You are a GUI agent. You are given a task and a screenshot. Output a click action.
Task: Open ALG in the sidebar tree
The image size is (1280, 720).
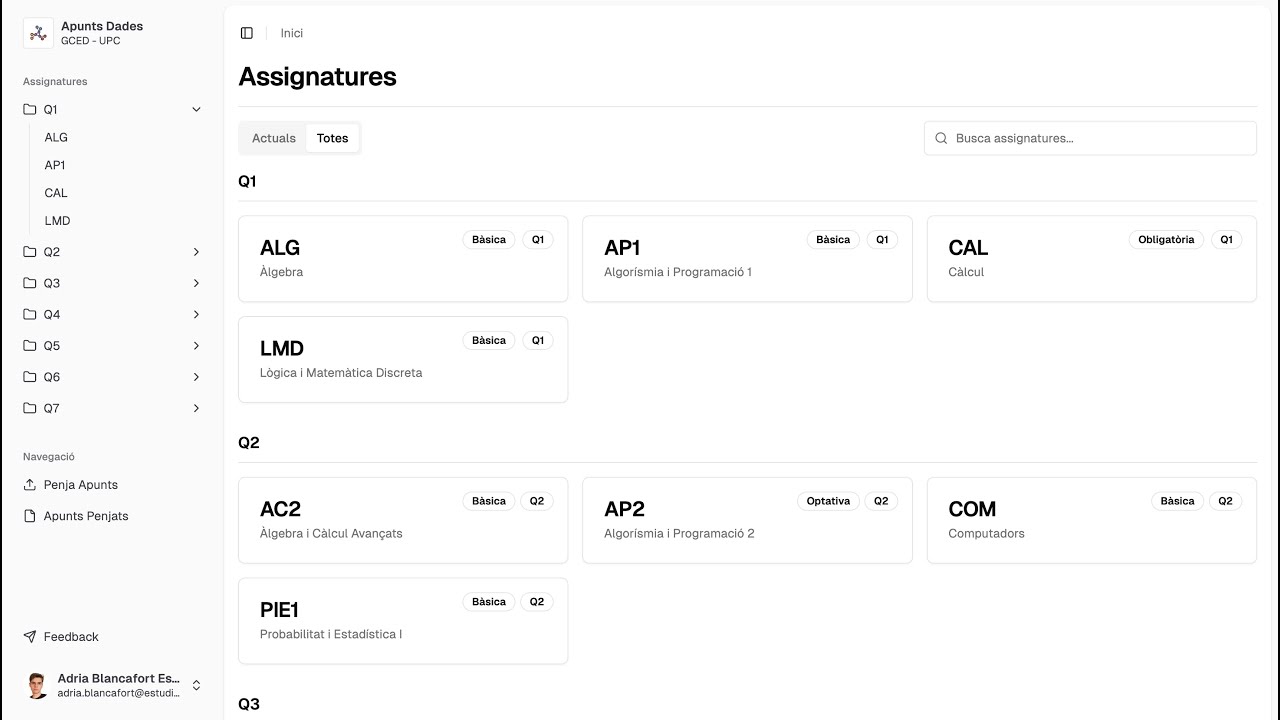click(56, 137)
